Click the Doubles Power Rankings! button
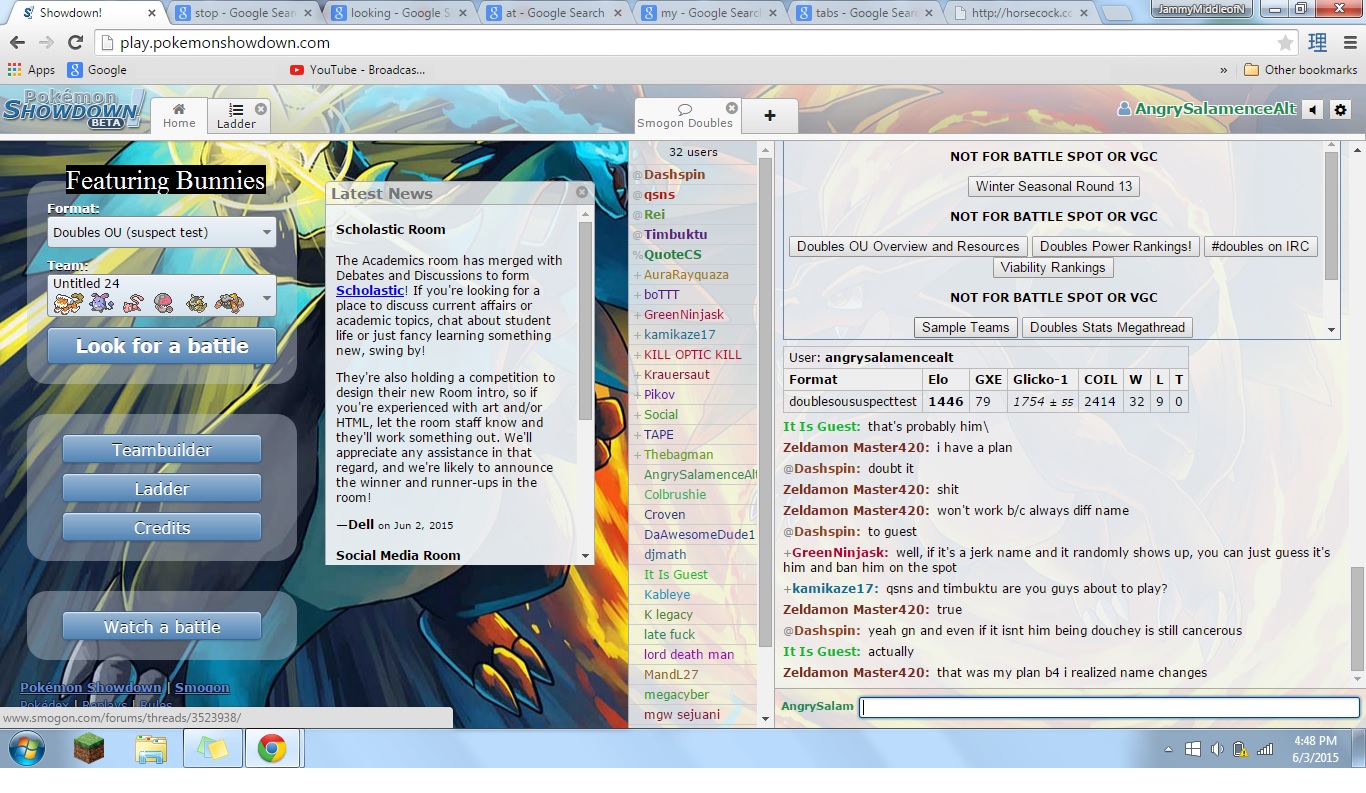Image resolution: width=1366 pixels, height=793 pixels. pyautogui.click(x=1115, y=247)
